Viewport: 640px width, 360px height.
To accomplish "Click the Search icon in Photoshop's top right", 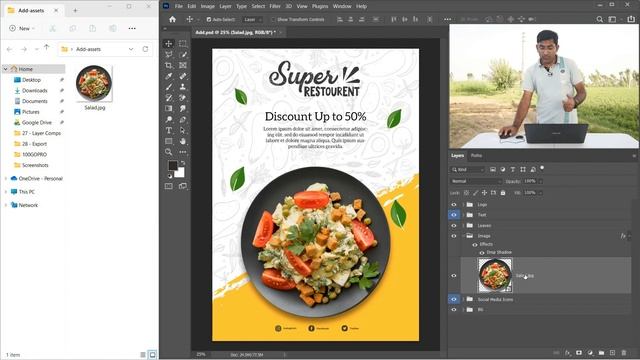I will point(600,19).
